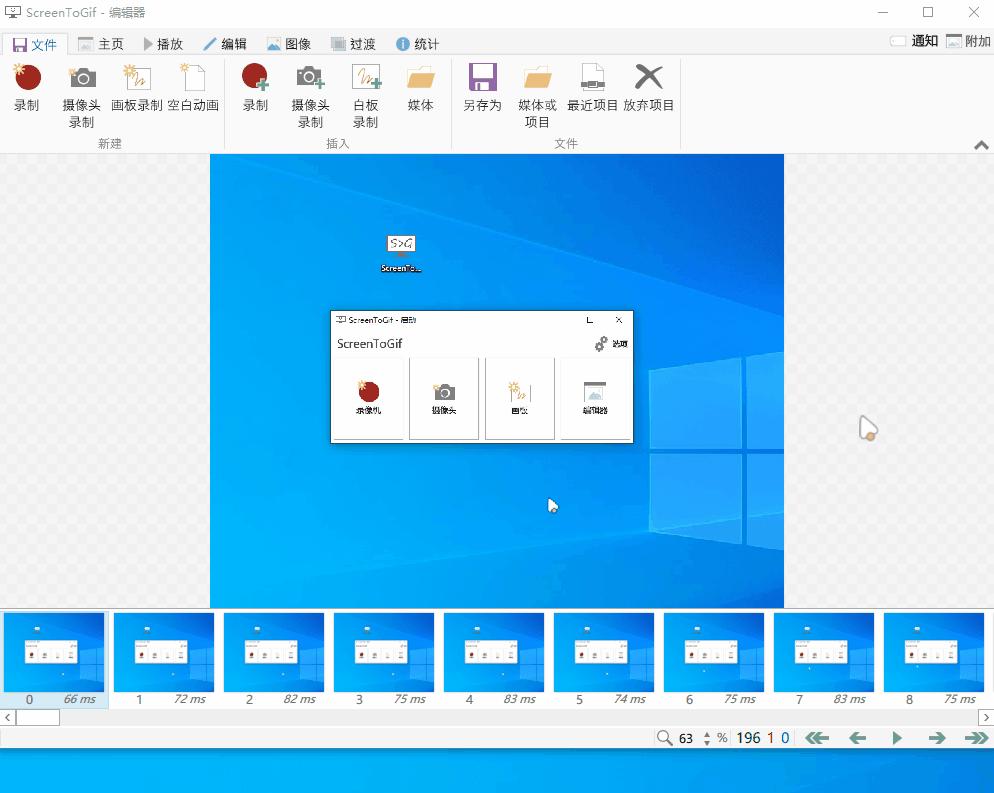Open the webcam recorder
994x793 pixels.
81,95
